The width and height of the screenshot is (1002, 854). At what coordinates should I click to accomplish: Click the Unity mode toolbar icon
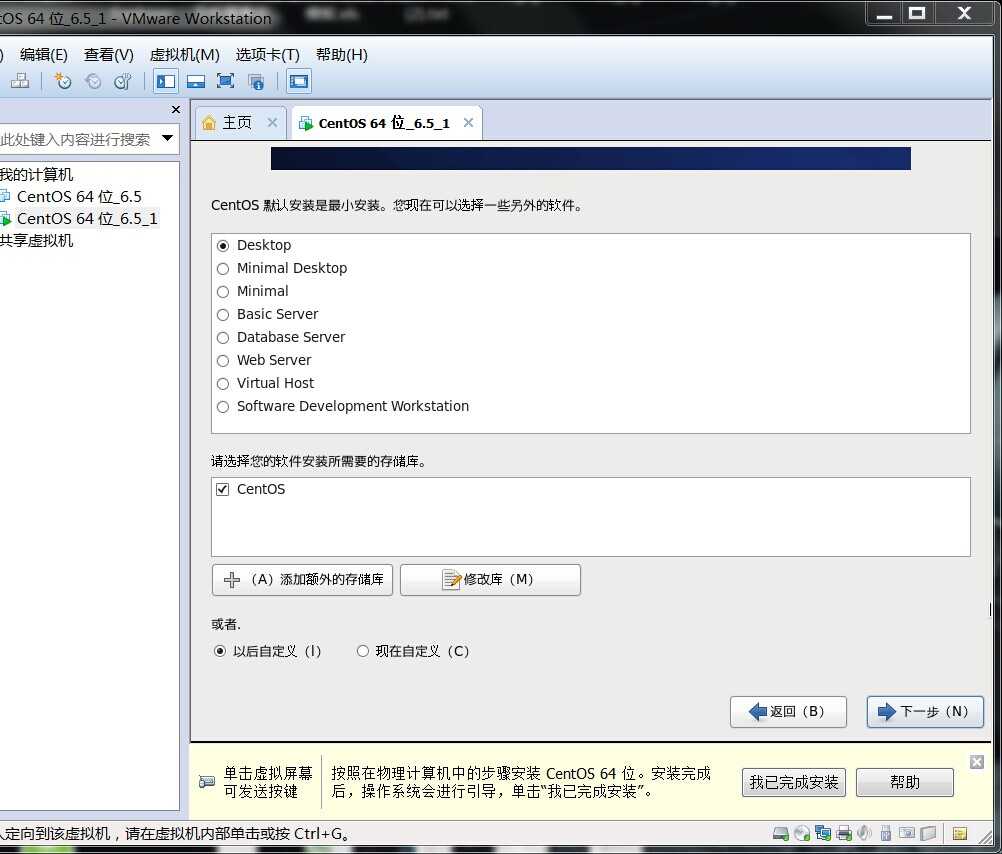pyautogui.click(x=256, y=81)
